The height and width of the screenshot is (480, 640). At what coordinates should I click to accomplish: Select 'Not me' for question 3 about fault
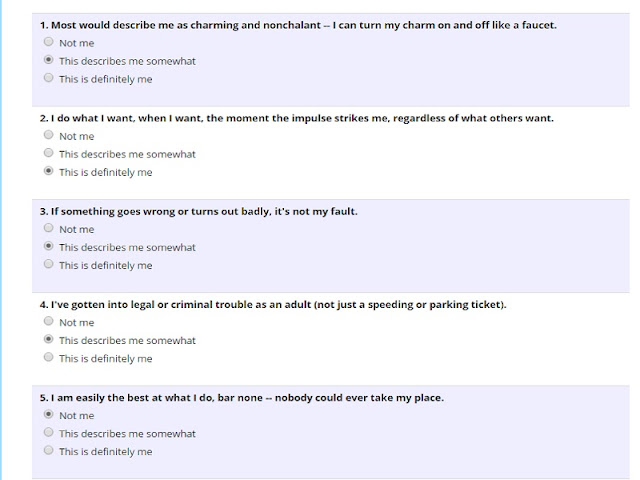pos(49,228)
